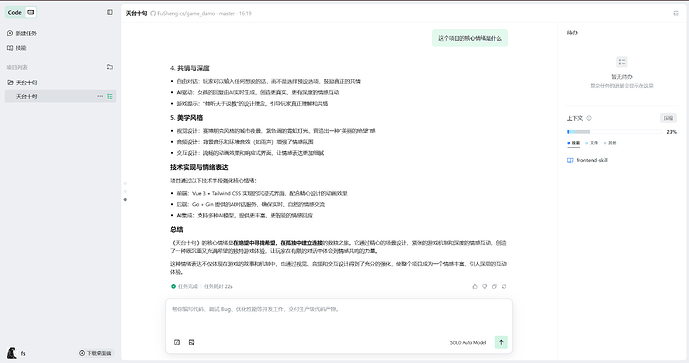Image resolution: width=689 pixels, height=363 pixels.
Task: Click heading '4. 共情与深度'
Action: point(189,68)
